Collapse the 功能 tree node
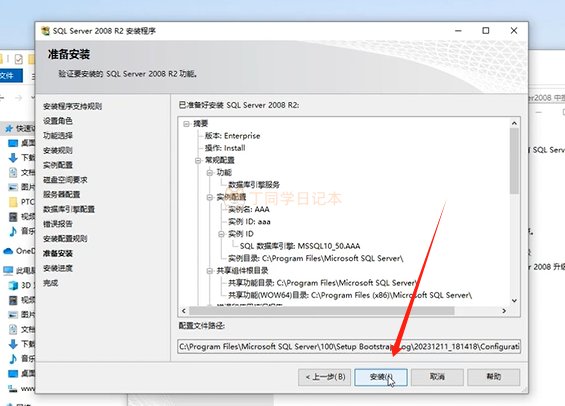Image resolution: width=565 pixels, height=406 pixels. tap(210, 173)
